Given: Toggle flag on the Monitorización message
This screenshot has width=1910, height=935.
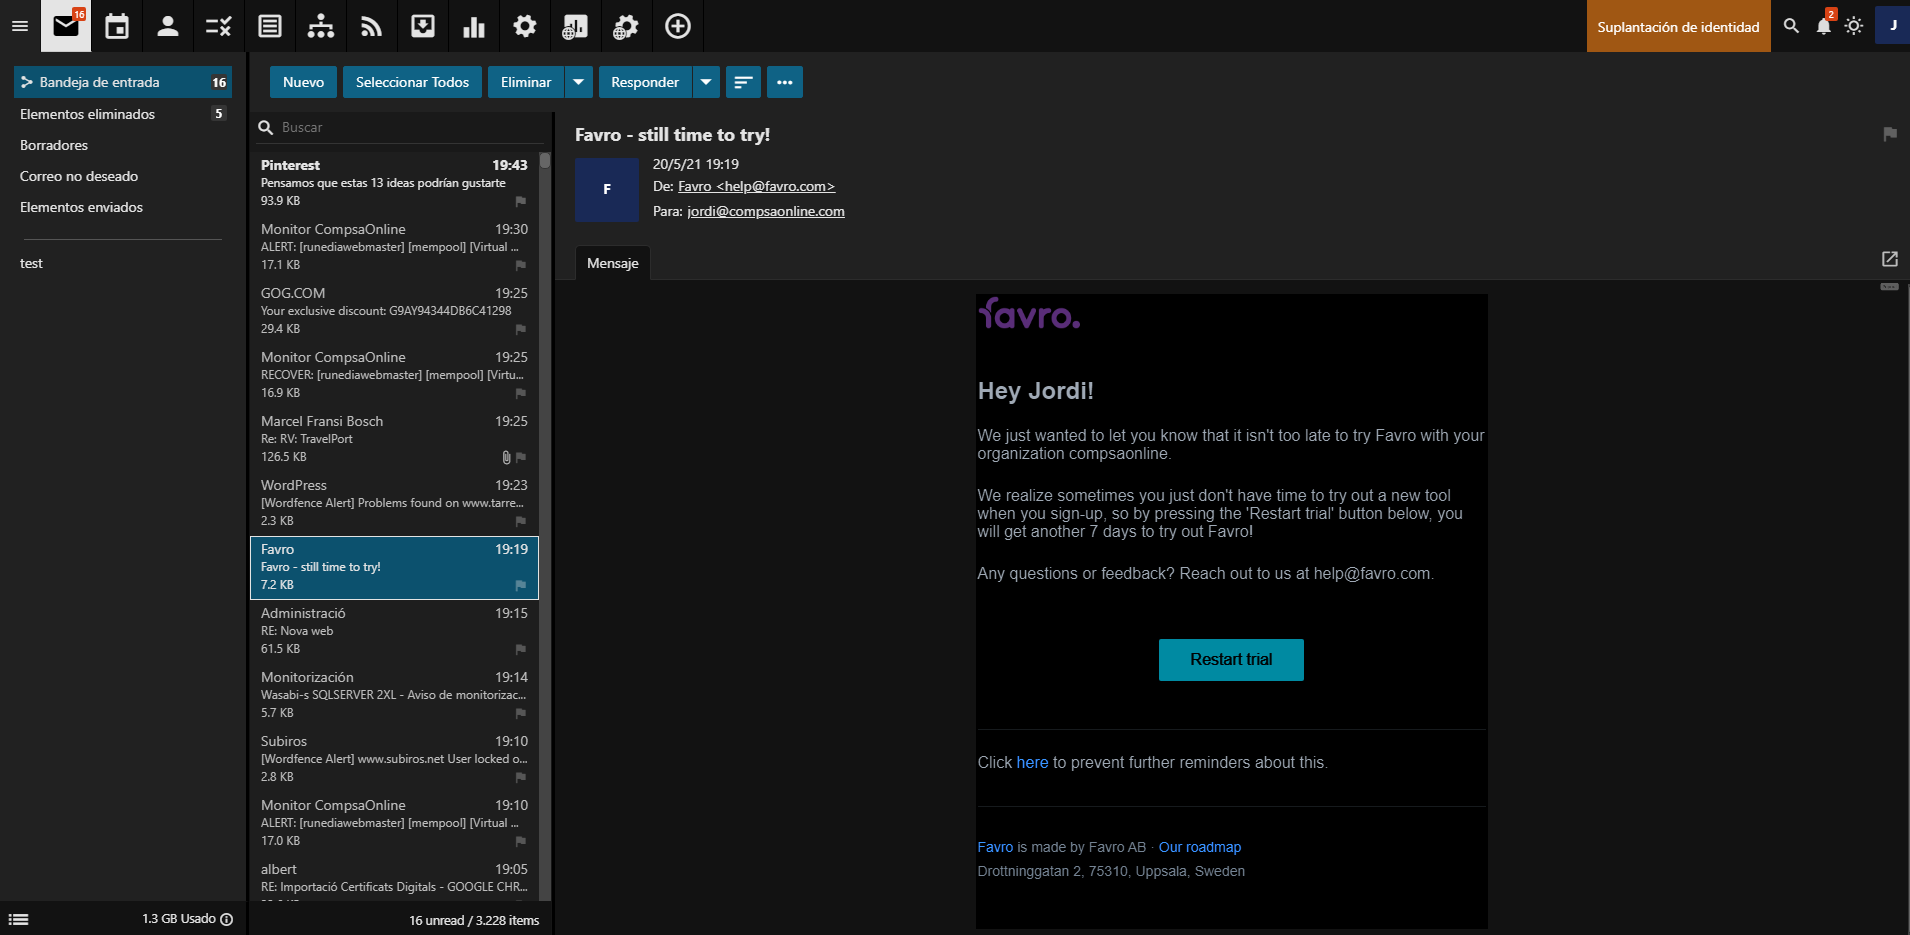Looking at the screenshot, I should (x=520, y=713).
